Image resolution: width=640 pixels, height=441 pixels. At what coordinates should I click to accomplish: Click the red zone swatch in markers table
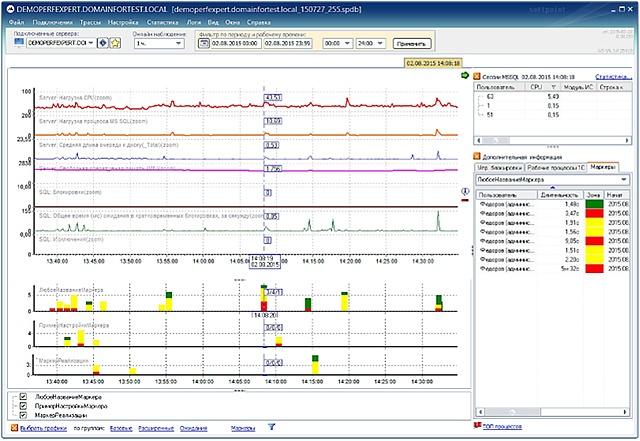(x=593, y=213)
